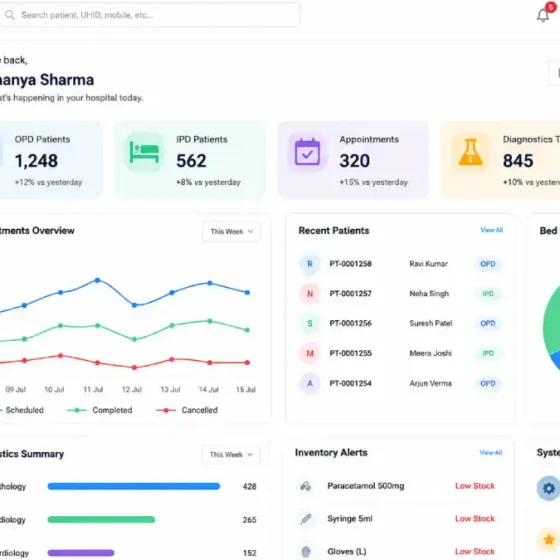Click the Gloves inventory icon

click(x=306, y=551)
